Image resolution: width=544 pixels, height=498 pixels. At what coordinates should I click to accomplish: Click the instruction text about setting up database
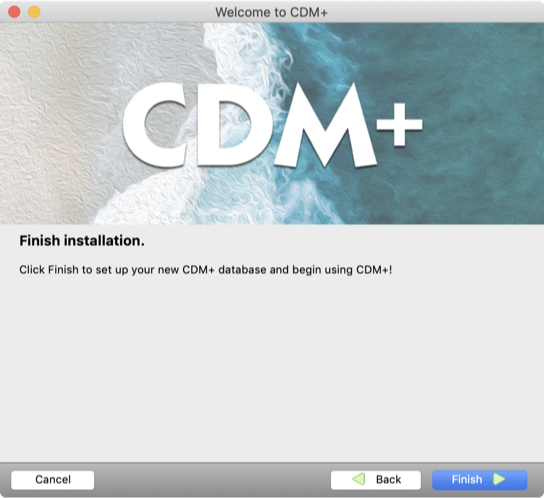205,270
